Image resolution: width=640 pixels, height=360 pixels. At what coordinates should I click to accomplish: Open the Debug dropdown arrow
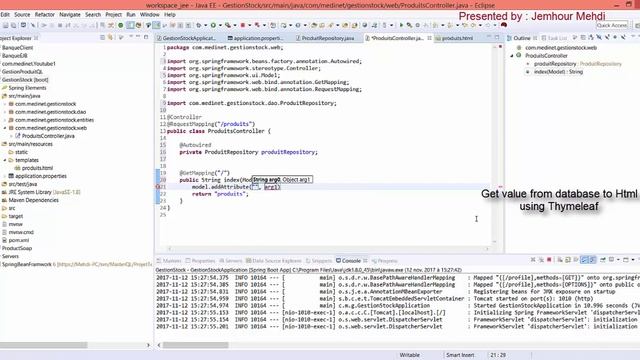click(x=205, y=25)
